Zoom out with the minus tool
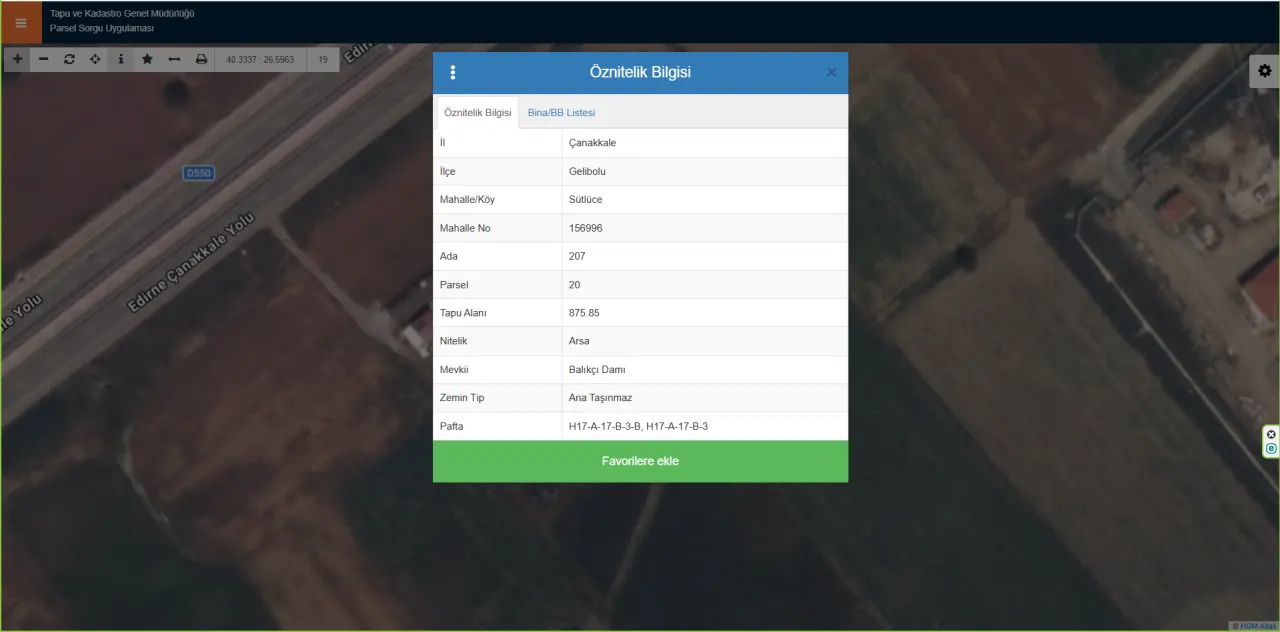Viewport: 1280px width, 632px height. coord(43,59)
